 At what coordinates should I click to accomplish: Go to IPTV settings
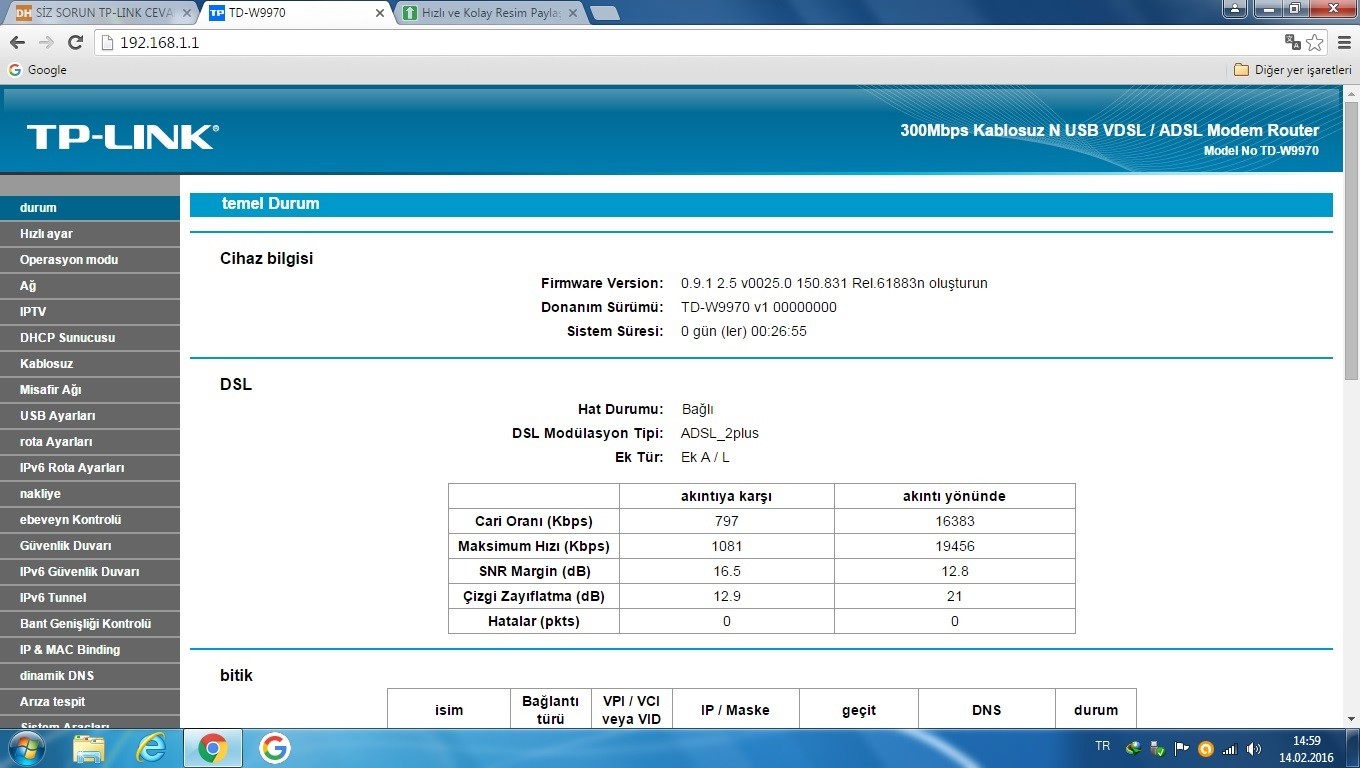[90, 311]
